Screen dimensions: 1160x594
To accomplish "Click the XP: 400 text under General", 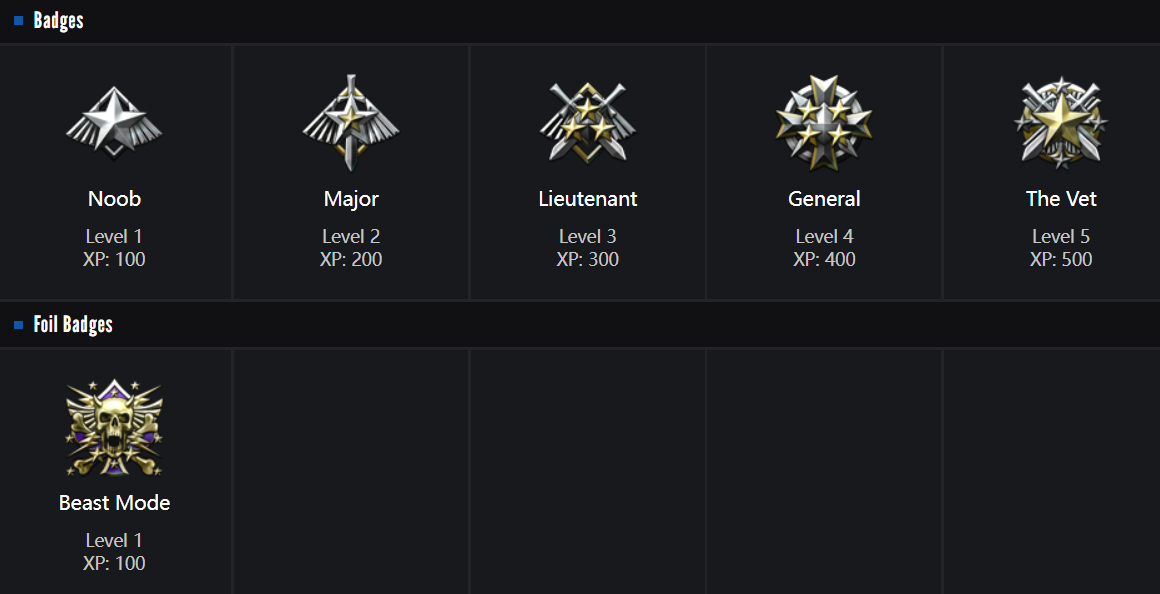I will [824, 260].
